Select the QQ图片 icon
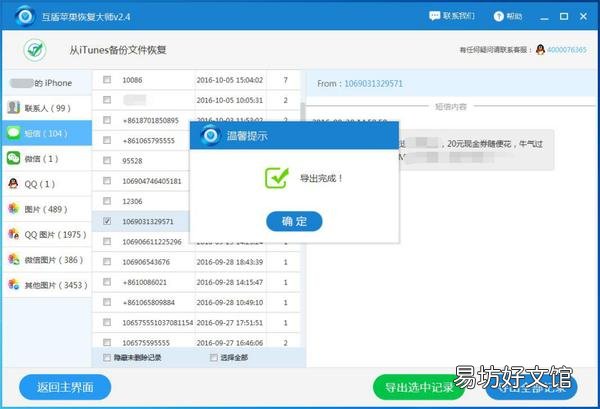This screenshot has width=600, height=409. coord(13,234)
